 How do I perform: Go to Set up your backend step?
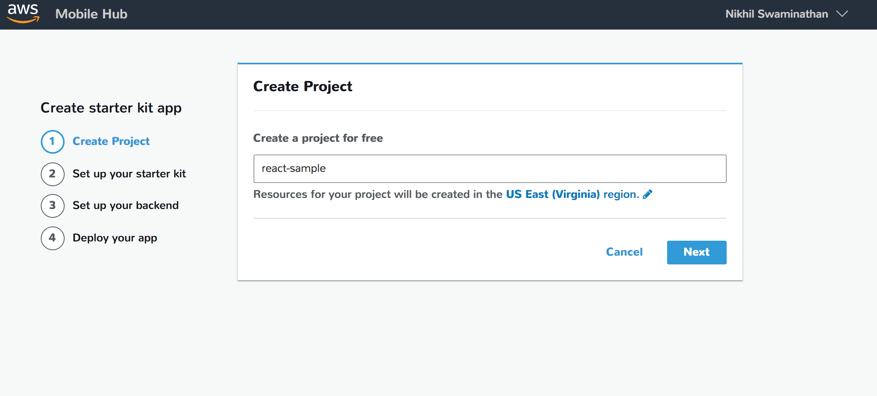[x=126, y=205]
